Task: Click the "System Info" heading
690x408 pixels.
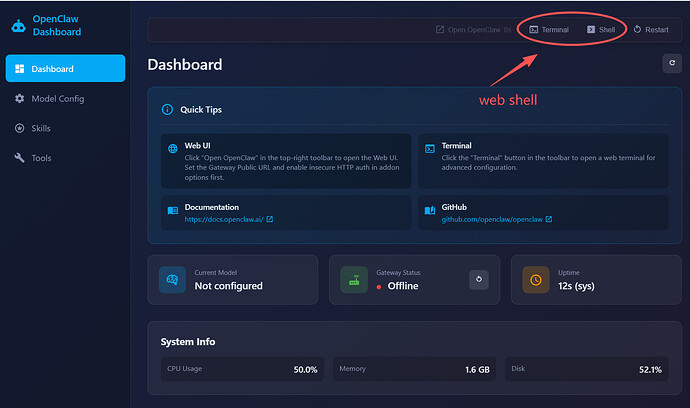Action: tap(188, 342)
